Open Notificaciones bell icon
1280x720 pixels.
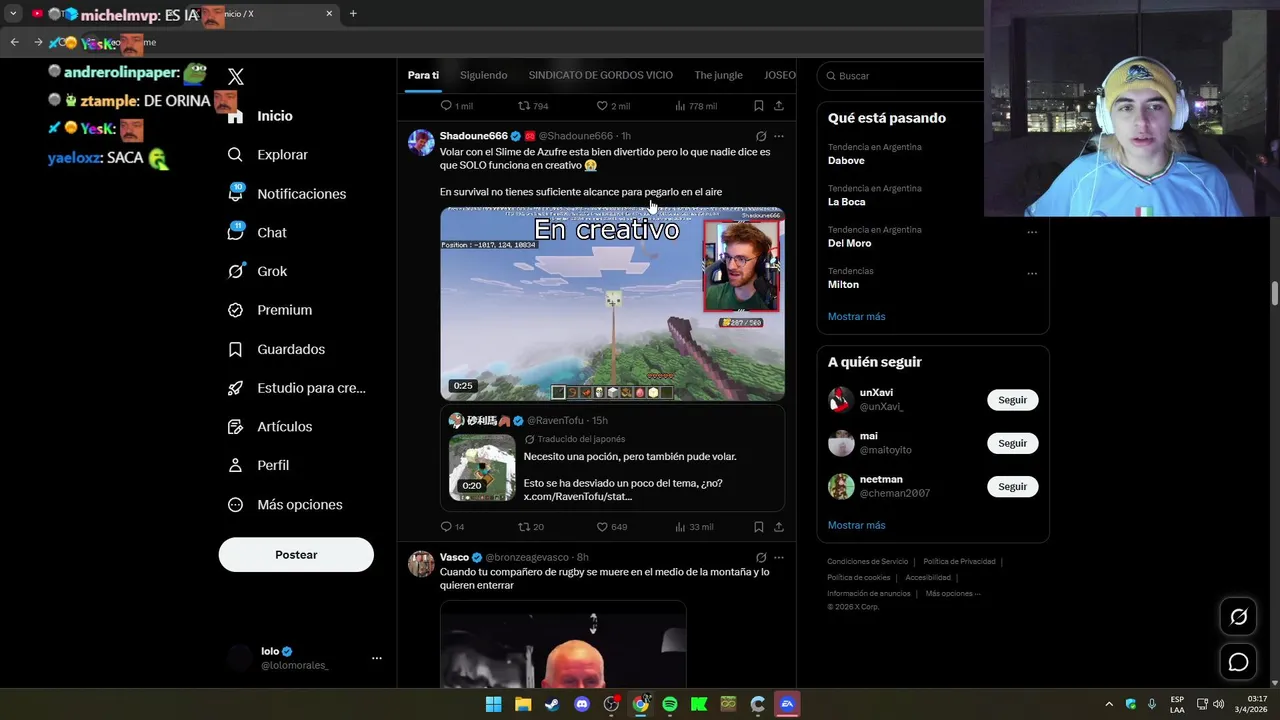tap(236, 193)
